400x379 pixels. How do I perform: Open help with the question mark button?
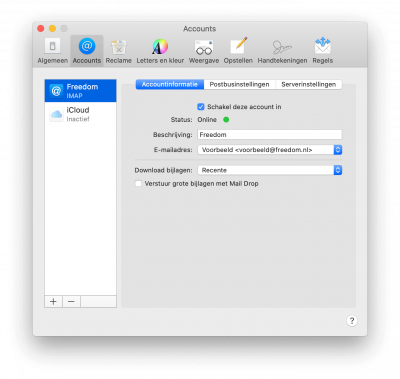(352, 321)
